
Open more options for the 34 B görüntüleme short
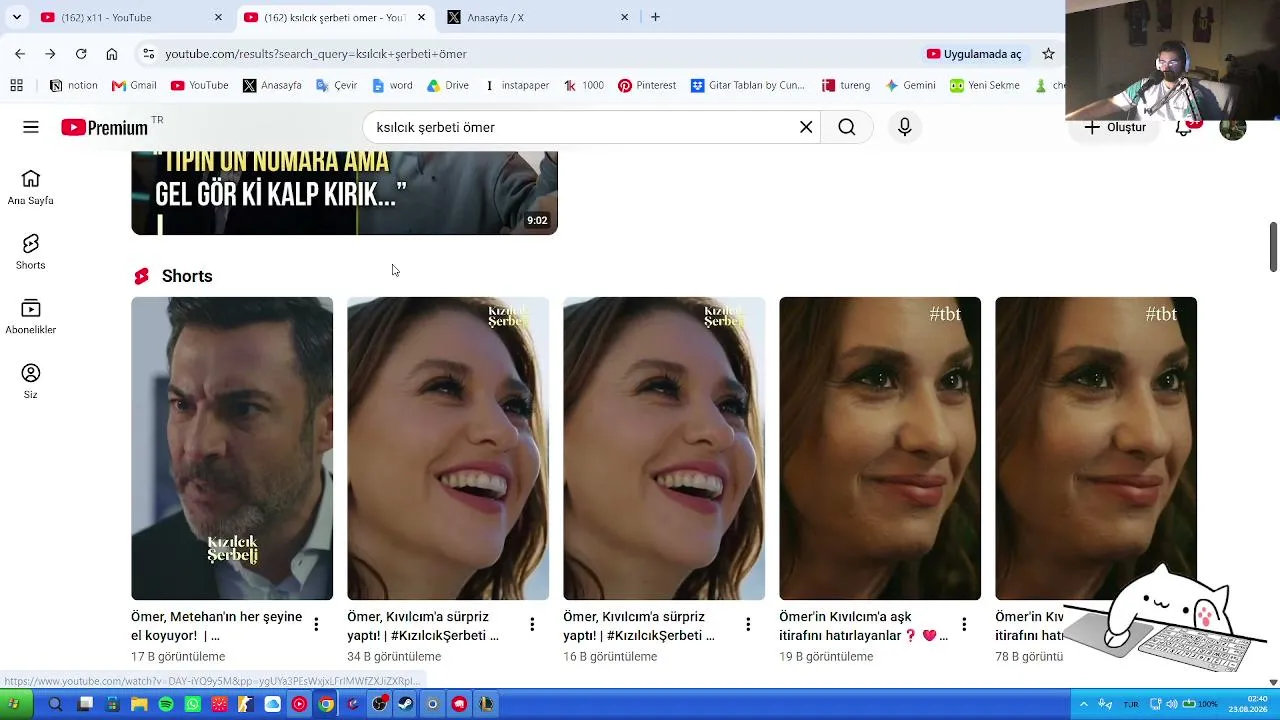click(532, 625)
